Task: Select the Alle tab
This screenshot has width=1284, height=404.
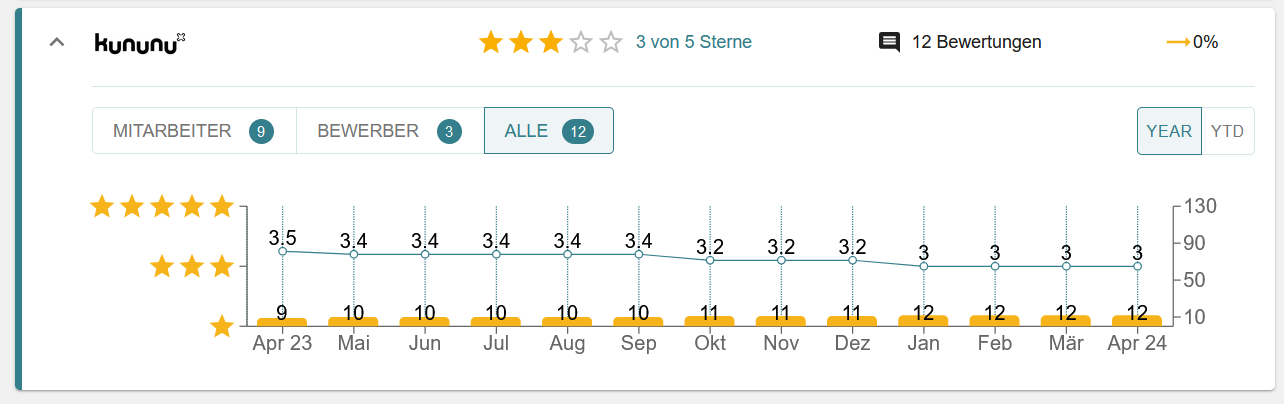Action: point(548,131)
